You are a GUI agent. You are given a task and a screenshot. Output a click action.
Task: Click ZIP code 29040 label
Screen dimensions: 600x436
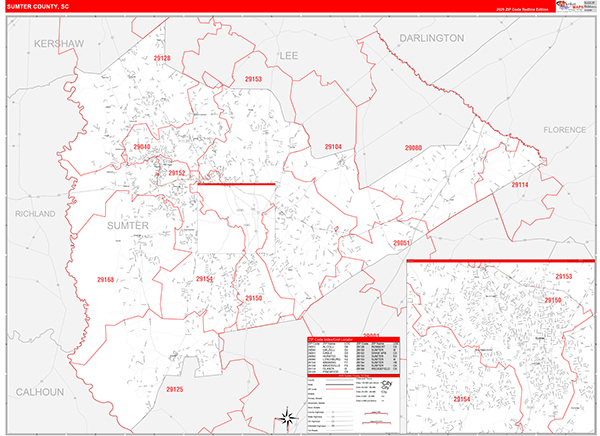pos(142,147)
